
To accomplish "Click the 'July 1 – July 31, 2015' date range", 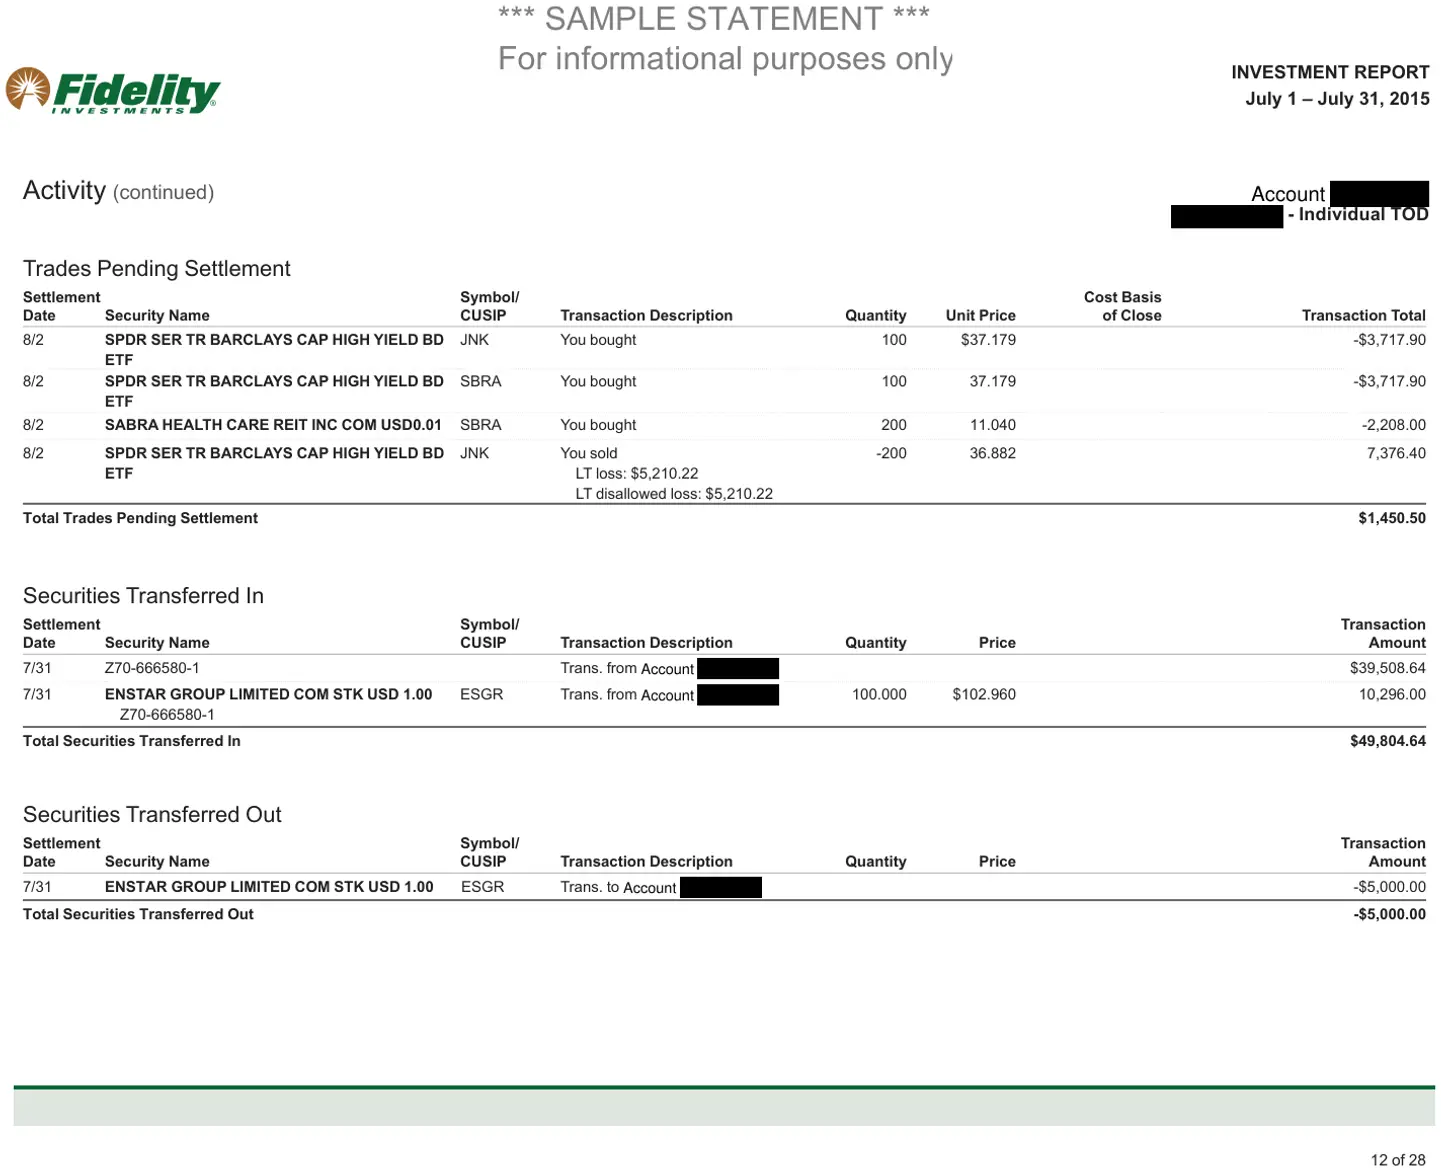I will click(1337, 98).
